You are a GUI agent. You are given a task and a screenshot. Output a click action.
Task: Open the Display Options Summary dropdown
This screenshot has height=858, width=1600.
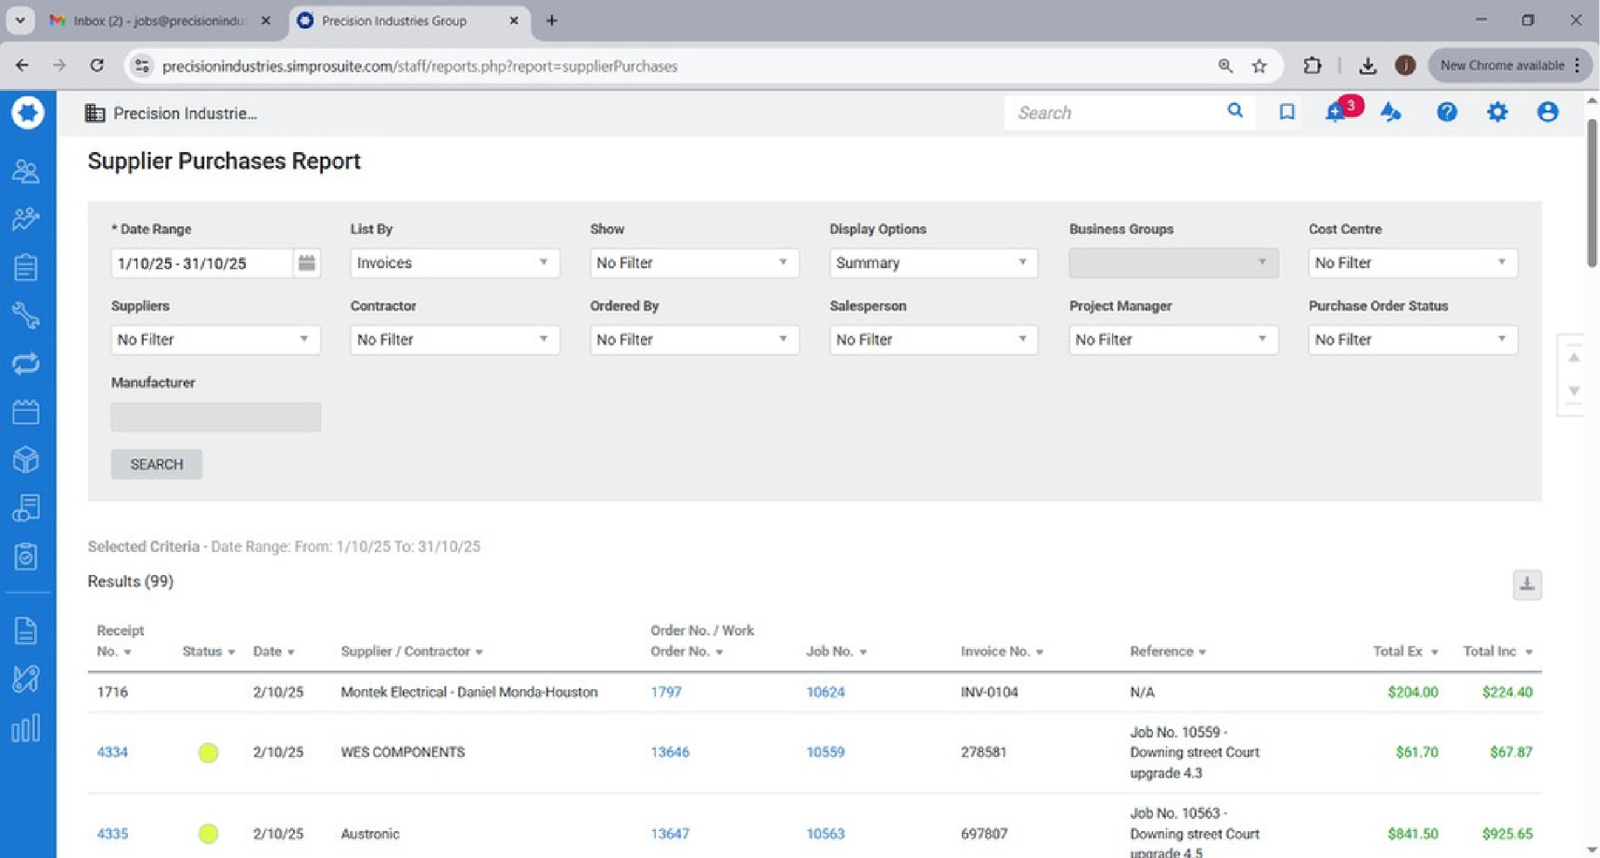click(932, 263)
